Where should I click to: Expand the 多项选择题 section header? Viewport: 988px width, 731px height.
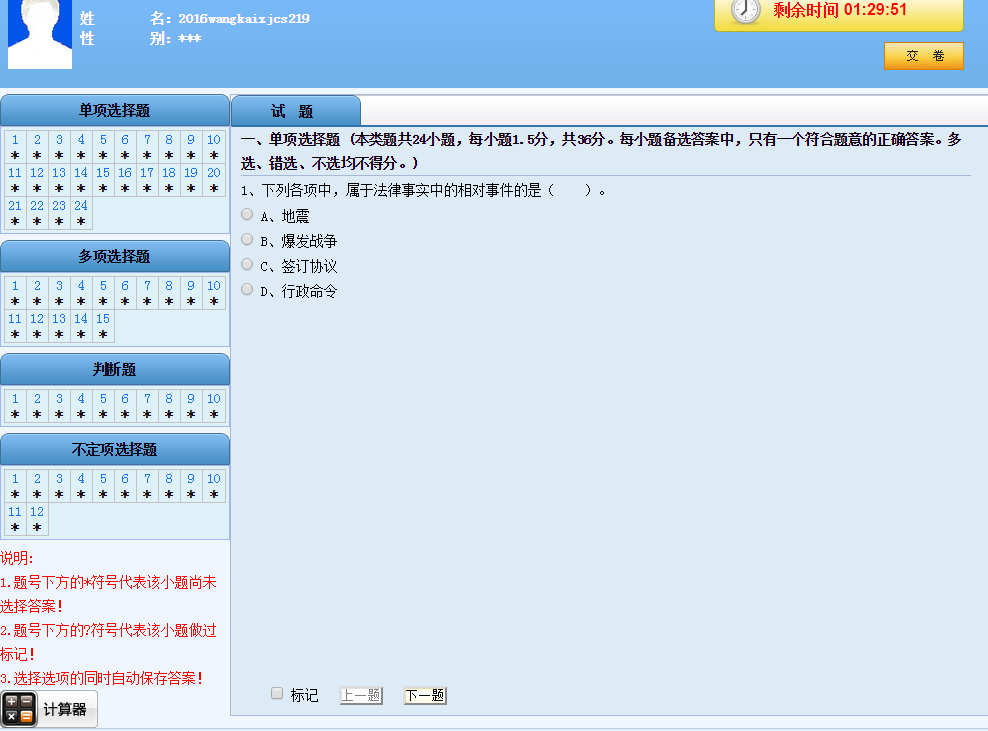point(115,257)
